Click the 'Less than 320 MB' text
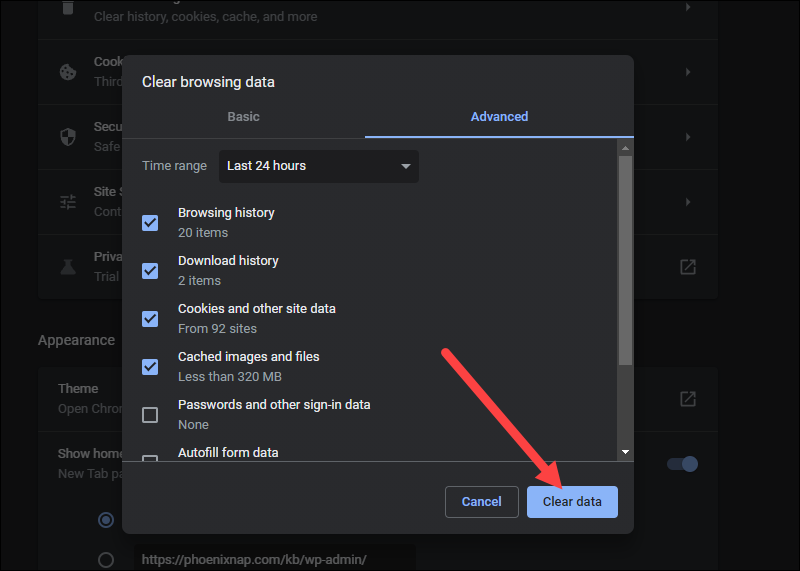The width and height of the screenshot is (800, 571). tap(230, 377)
